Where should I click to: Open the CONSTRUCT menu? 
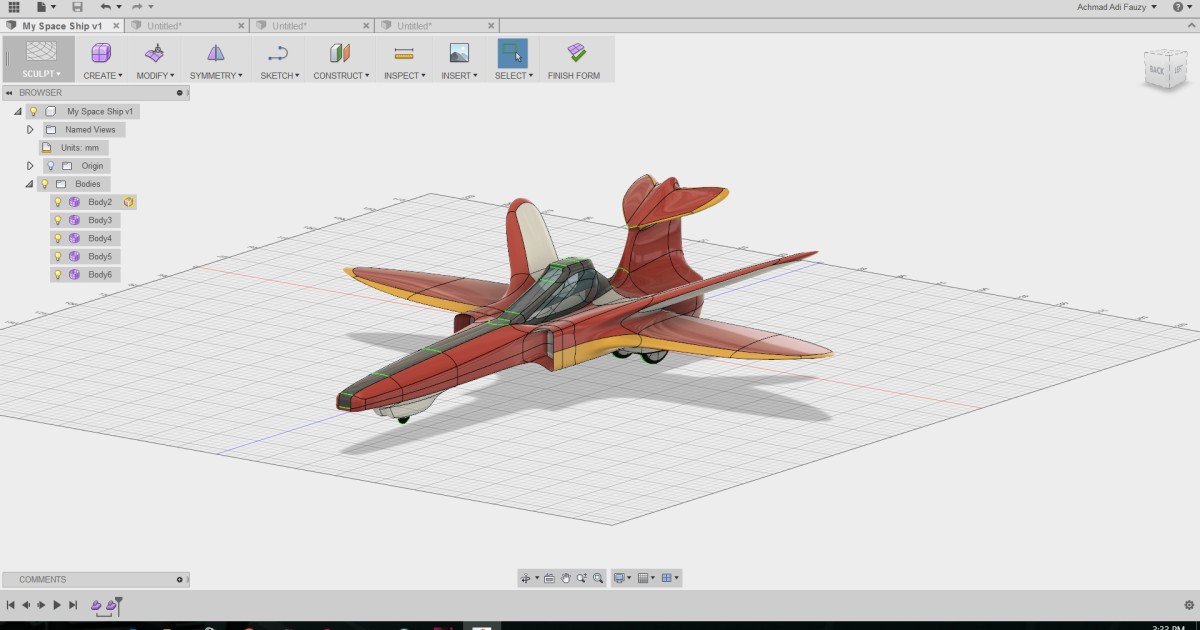(341, 75)
